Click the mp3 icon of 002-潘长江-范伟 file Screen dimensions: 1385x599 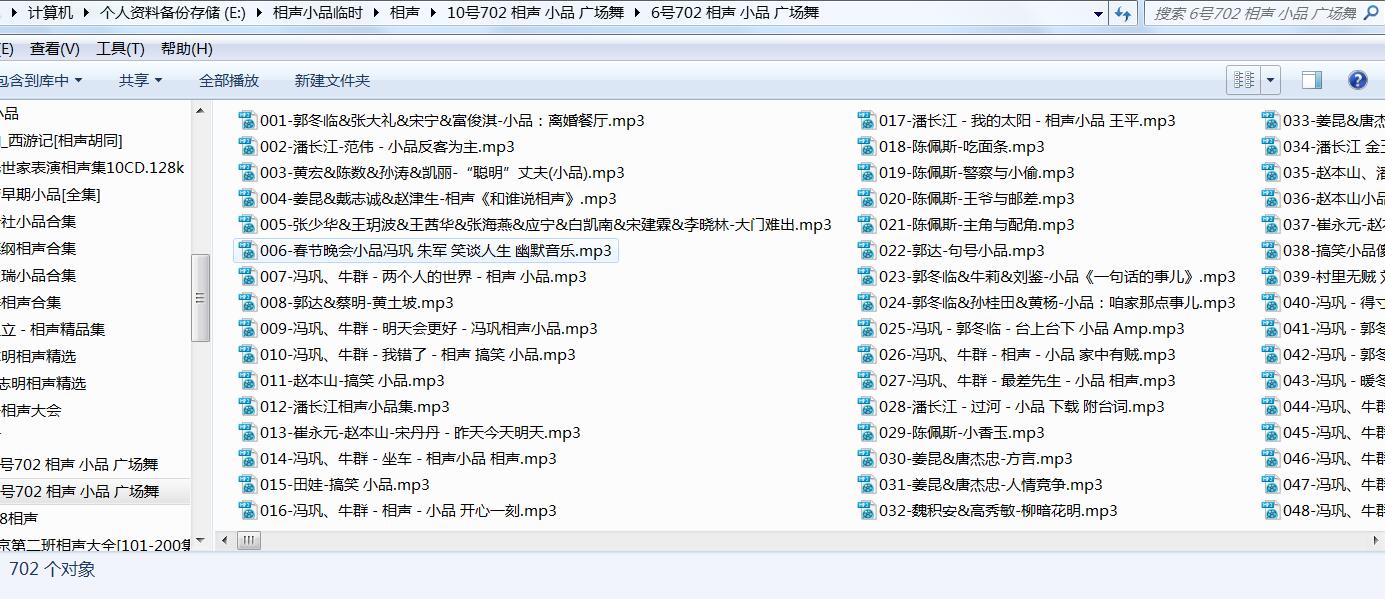pos(247,146)
